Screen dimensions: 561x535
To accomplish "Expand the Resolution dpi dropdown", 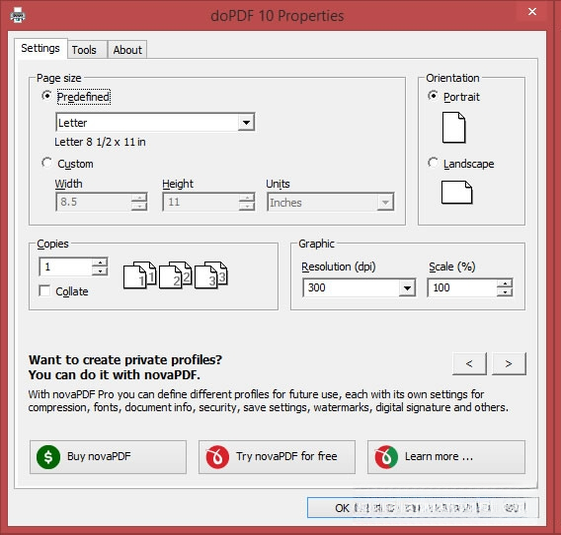I will pos(407,288).
